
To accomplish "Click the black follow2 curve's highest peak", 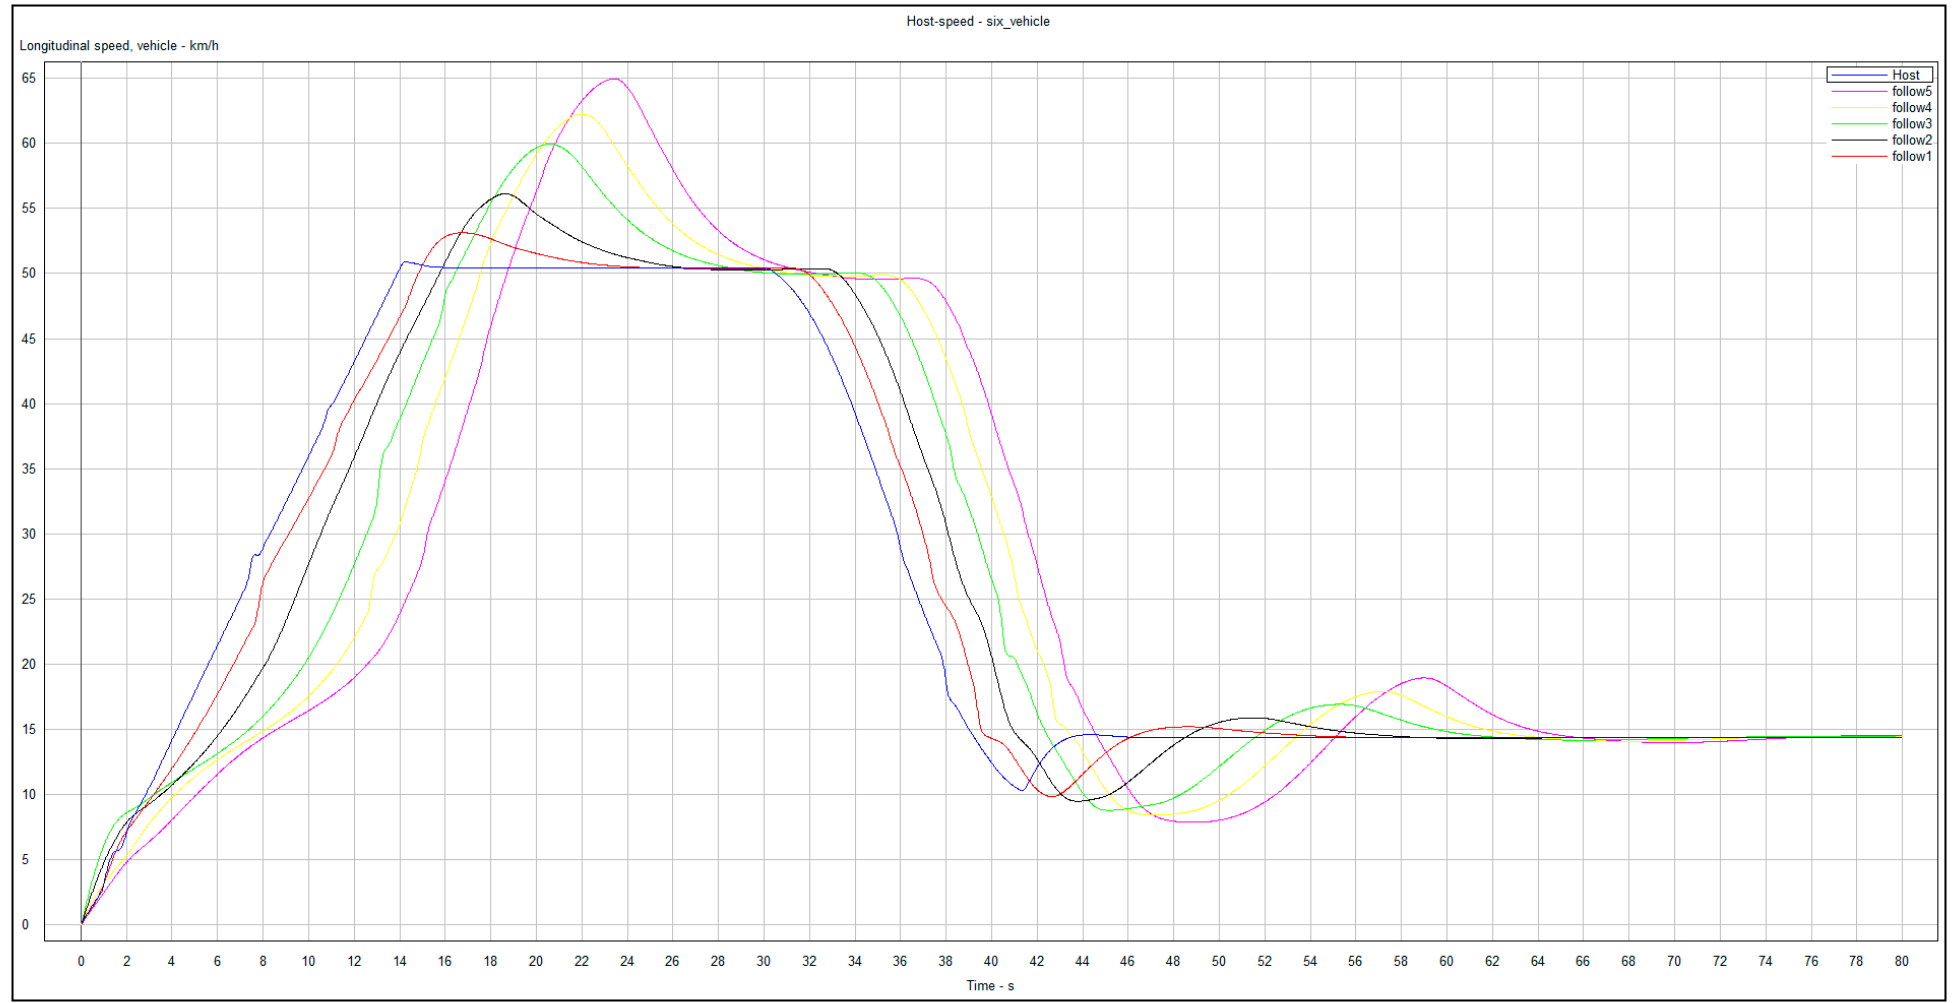I will (505, 194).
